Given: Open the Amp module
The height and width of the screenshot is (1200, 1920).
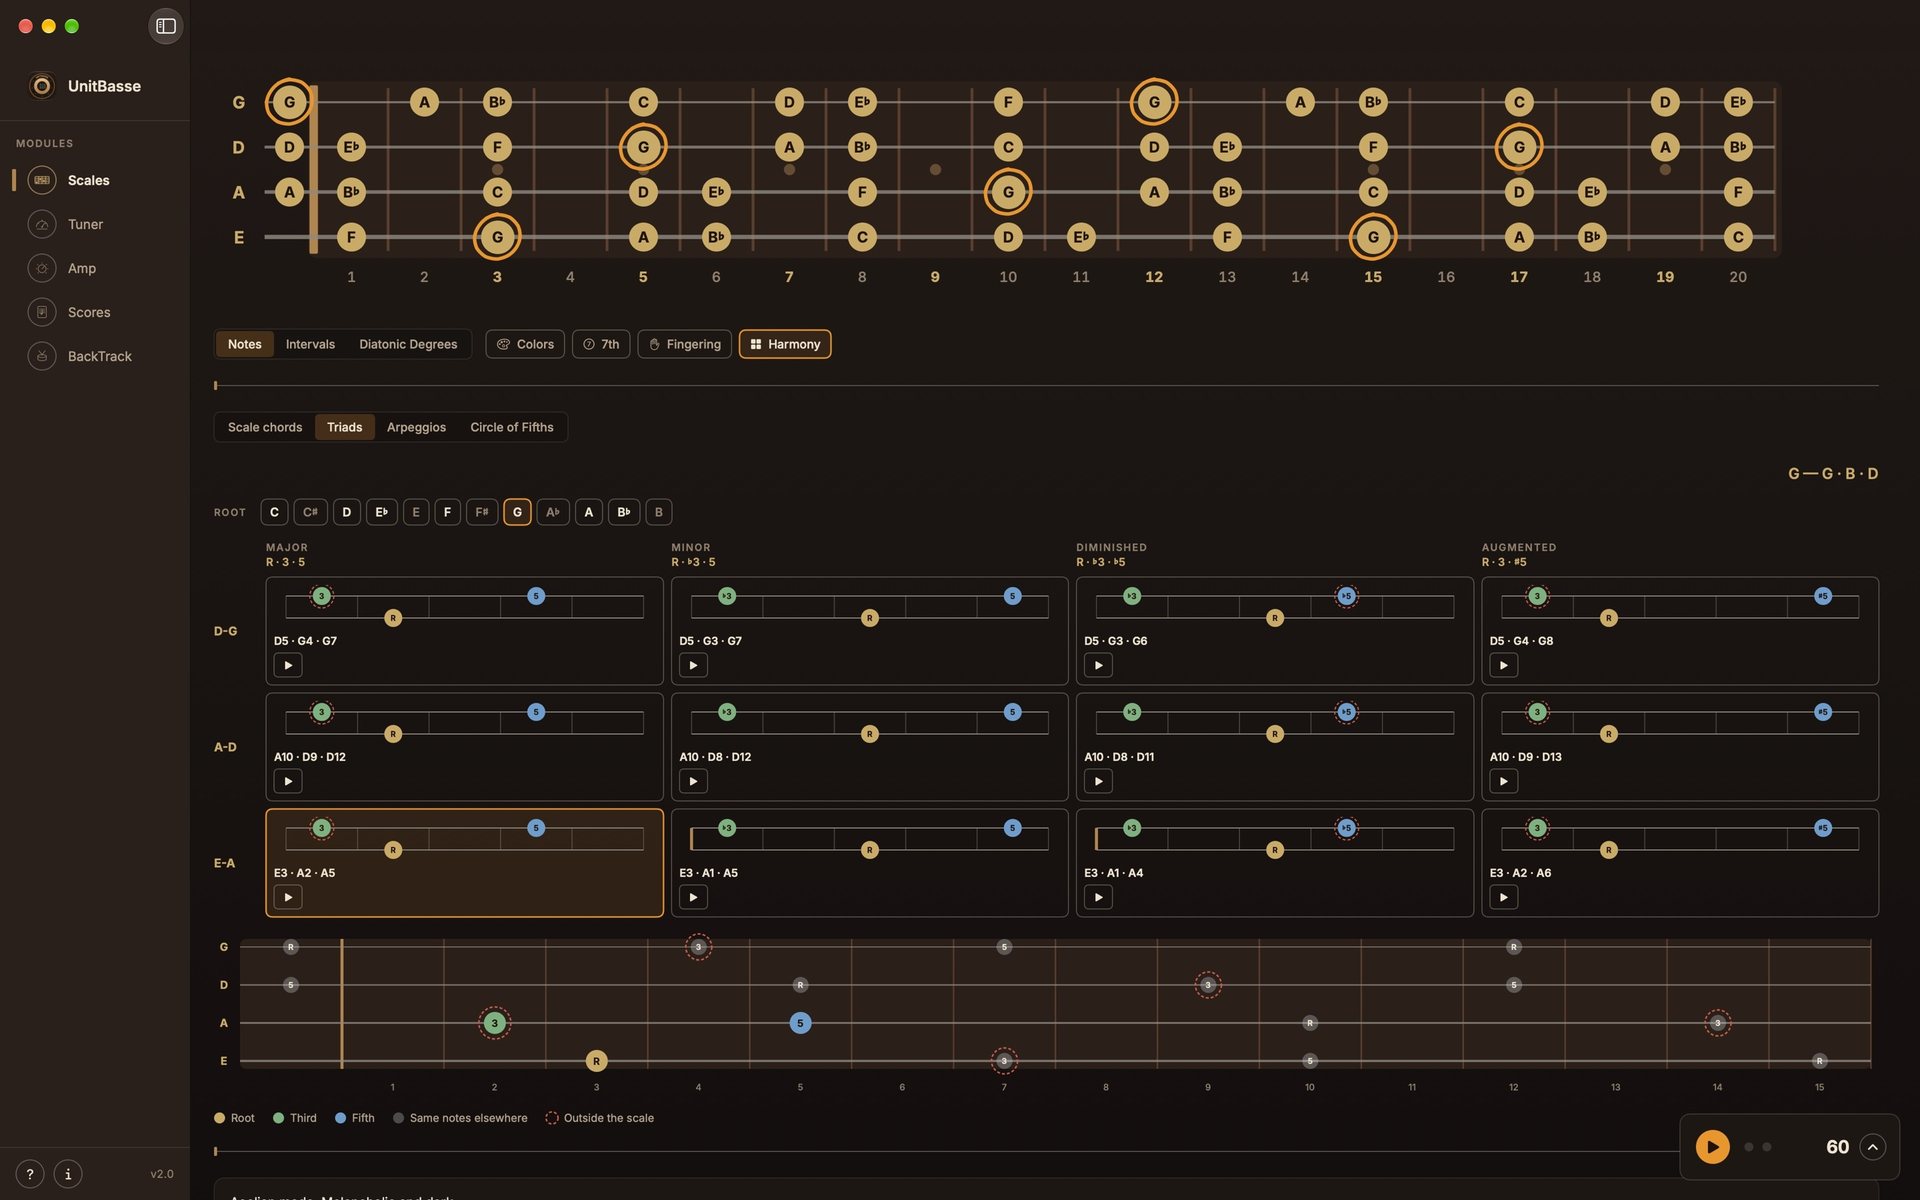Looking at the screenshot, I should 81,268.
